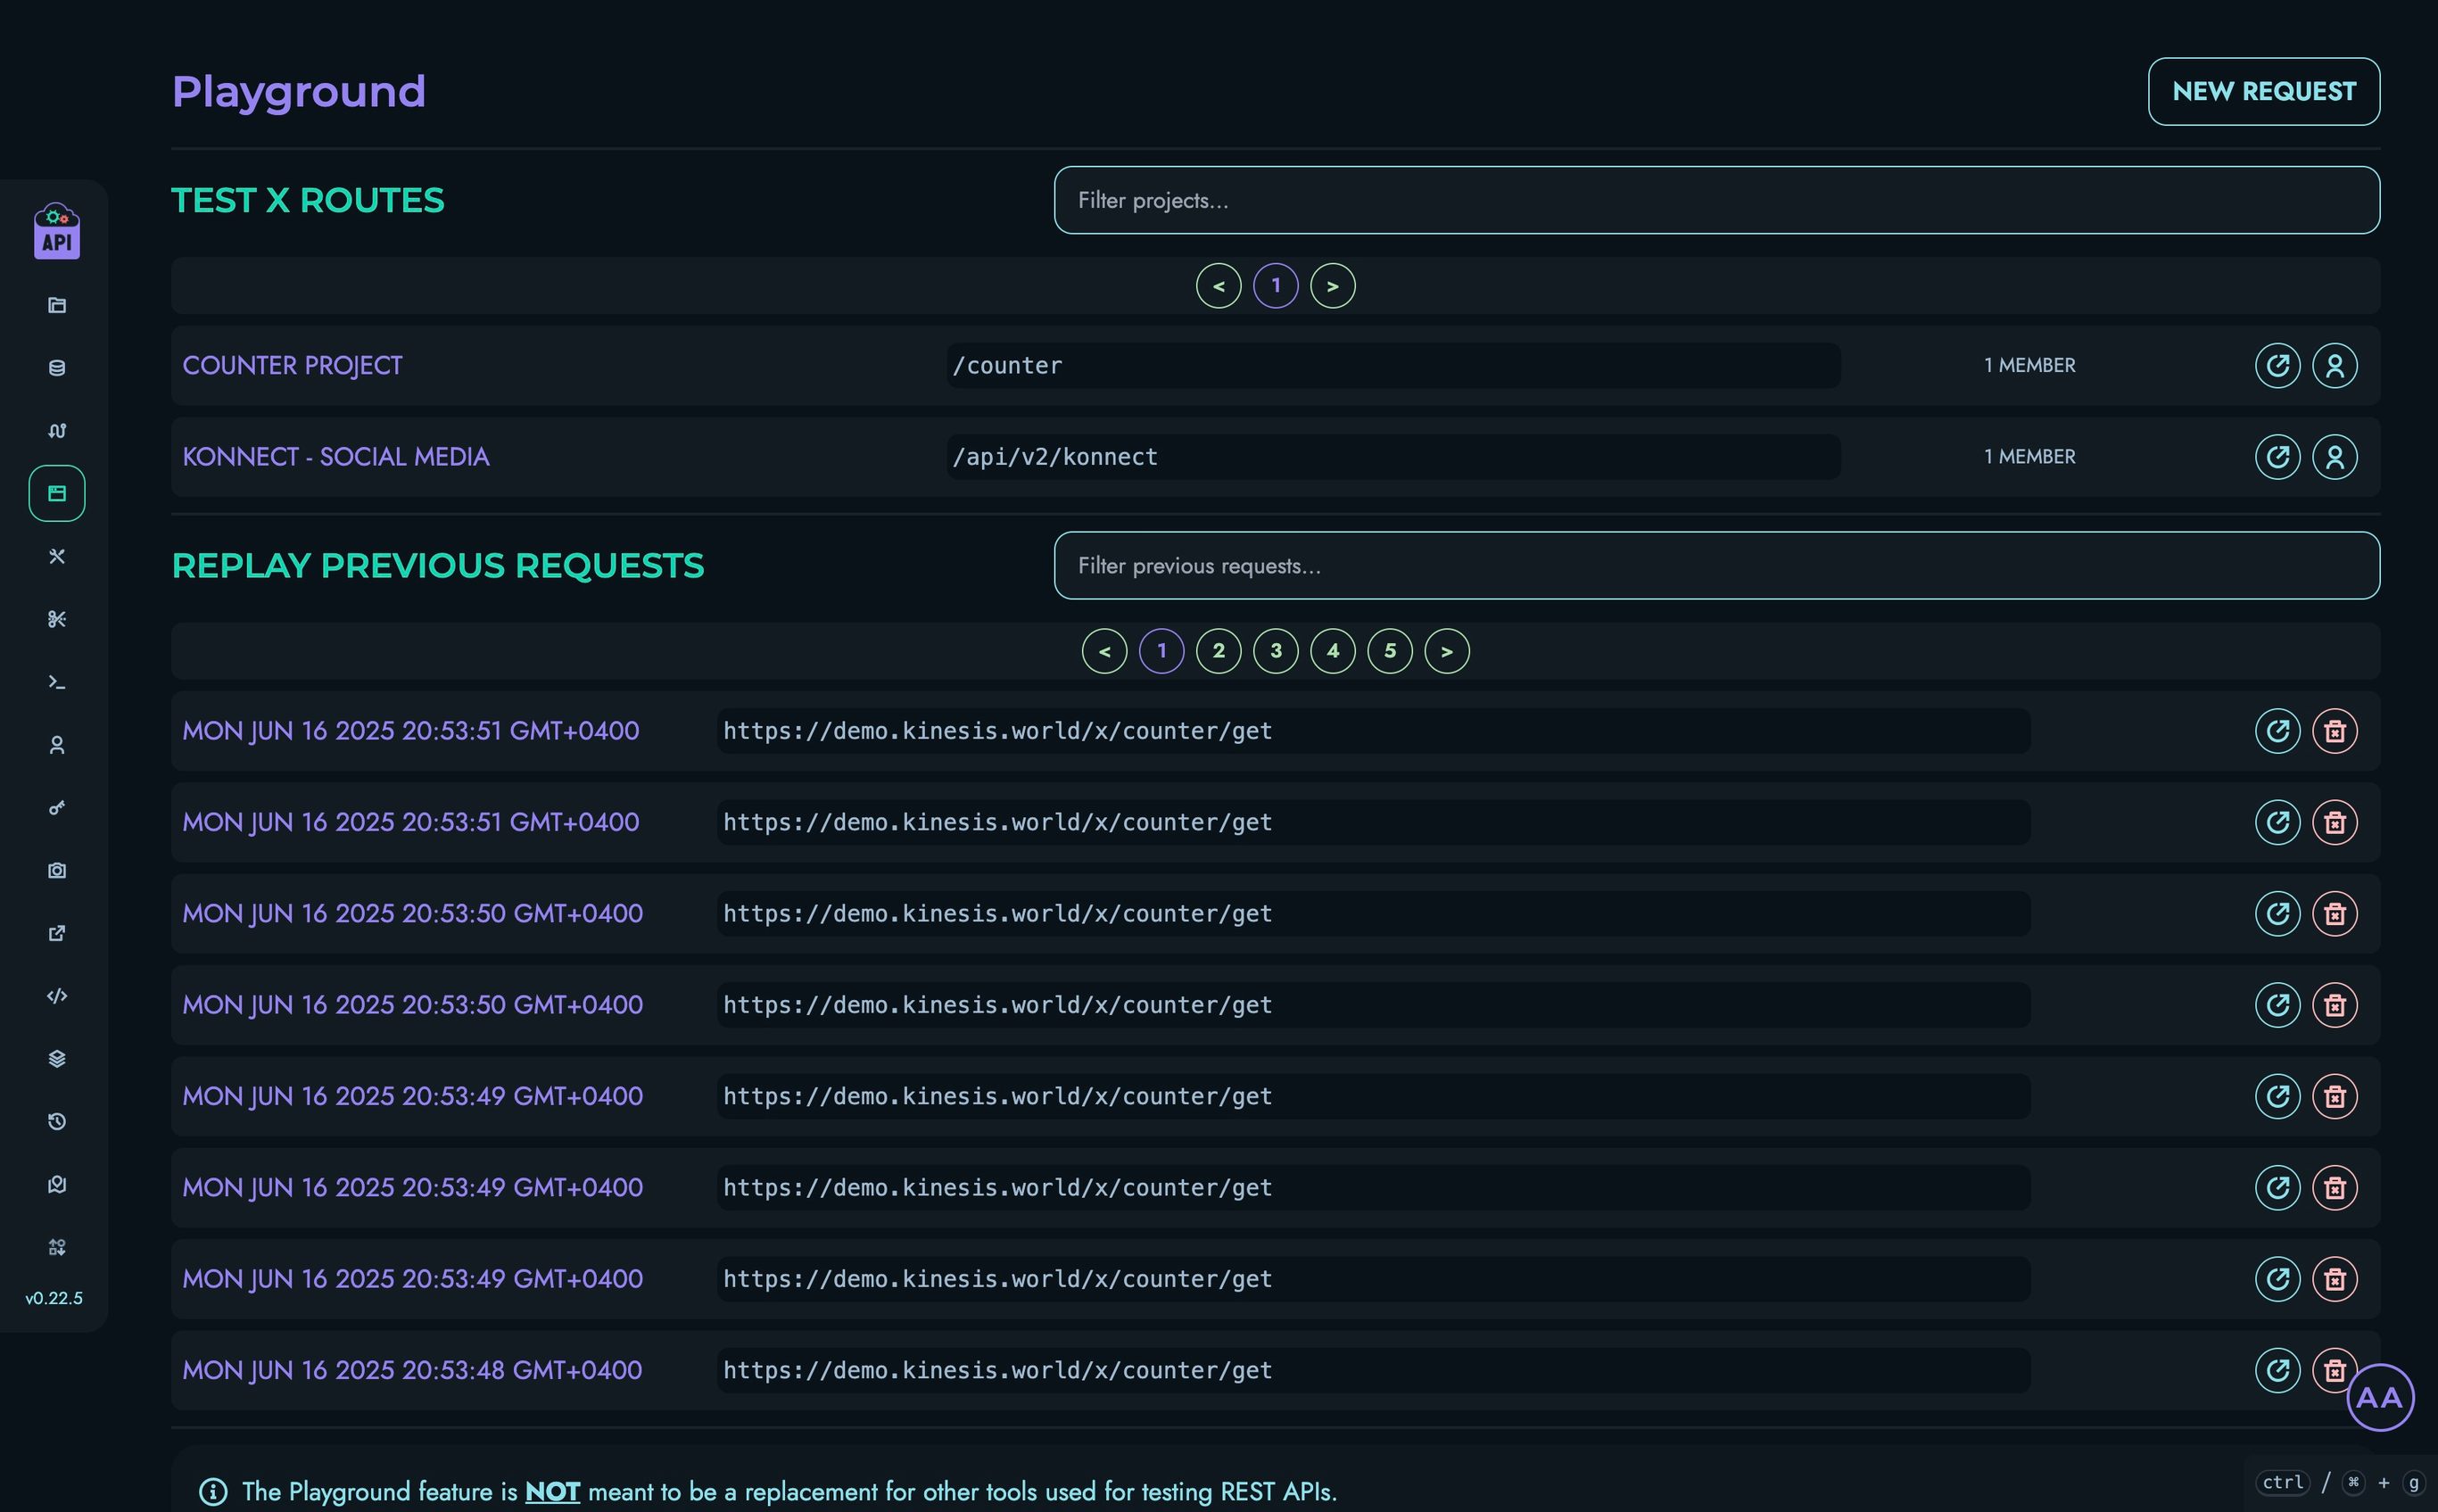Focus the Filter projects field
2438x1512 pixels.
1716,200
